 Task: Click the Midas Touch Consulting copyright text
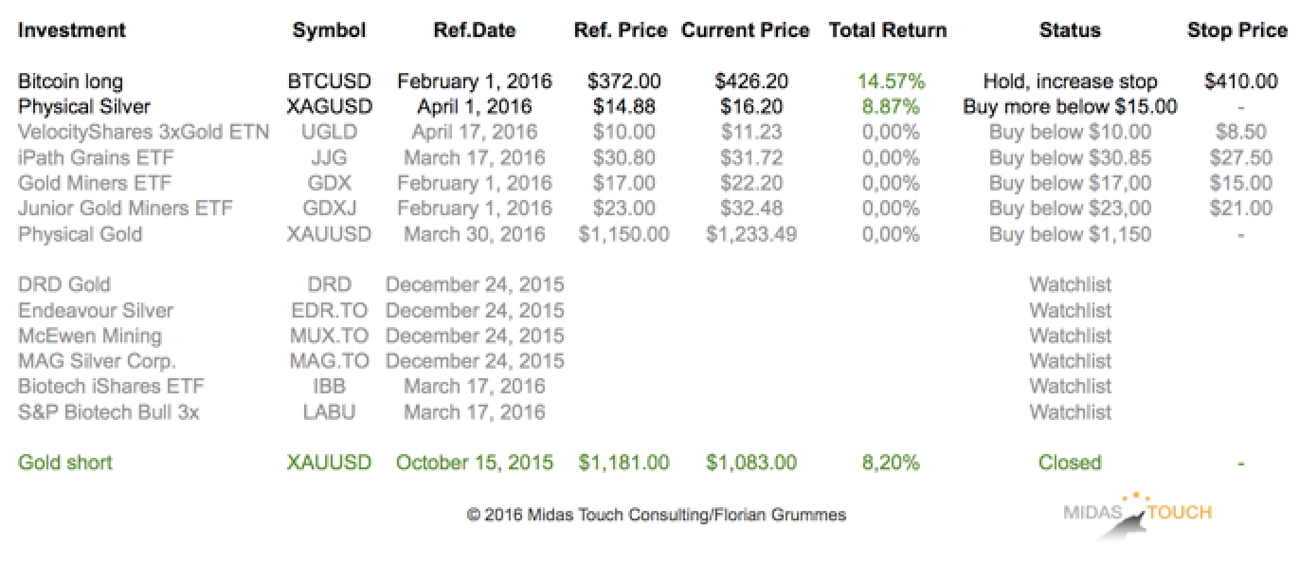coord(656,516)
